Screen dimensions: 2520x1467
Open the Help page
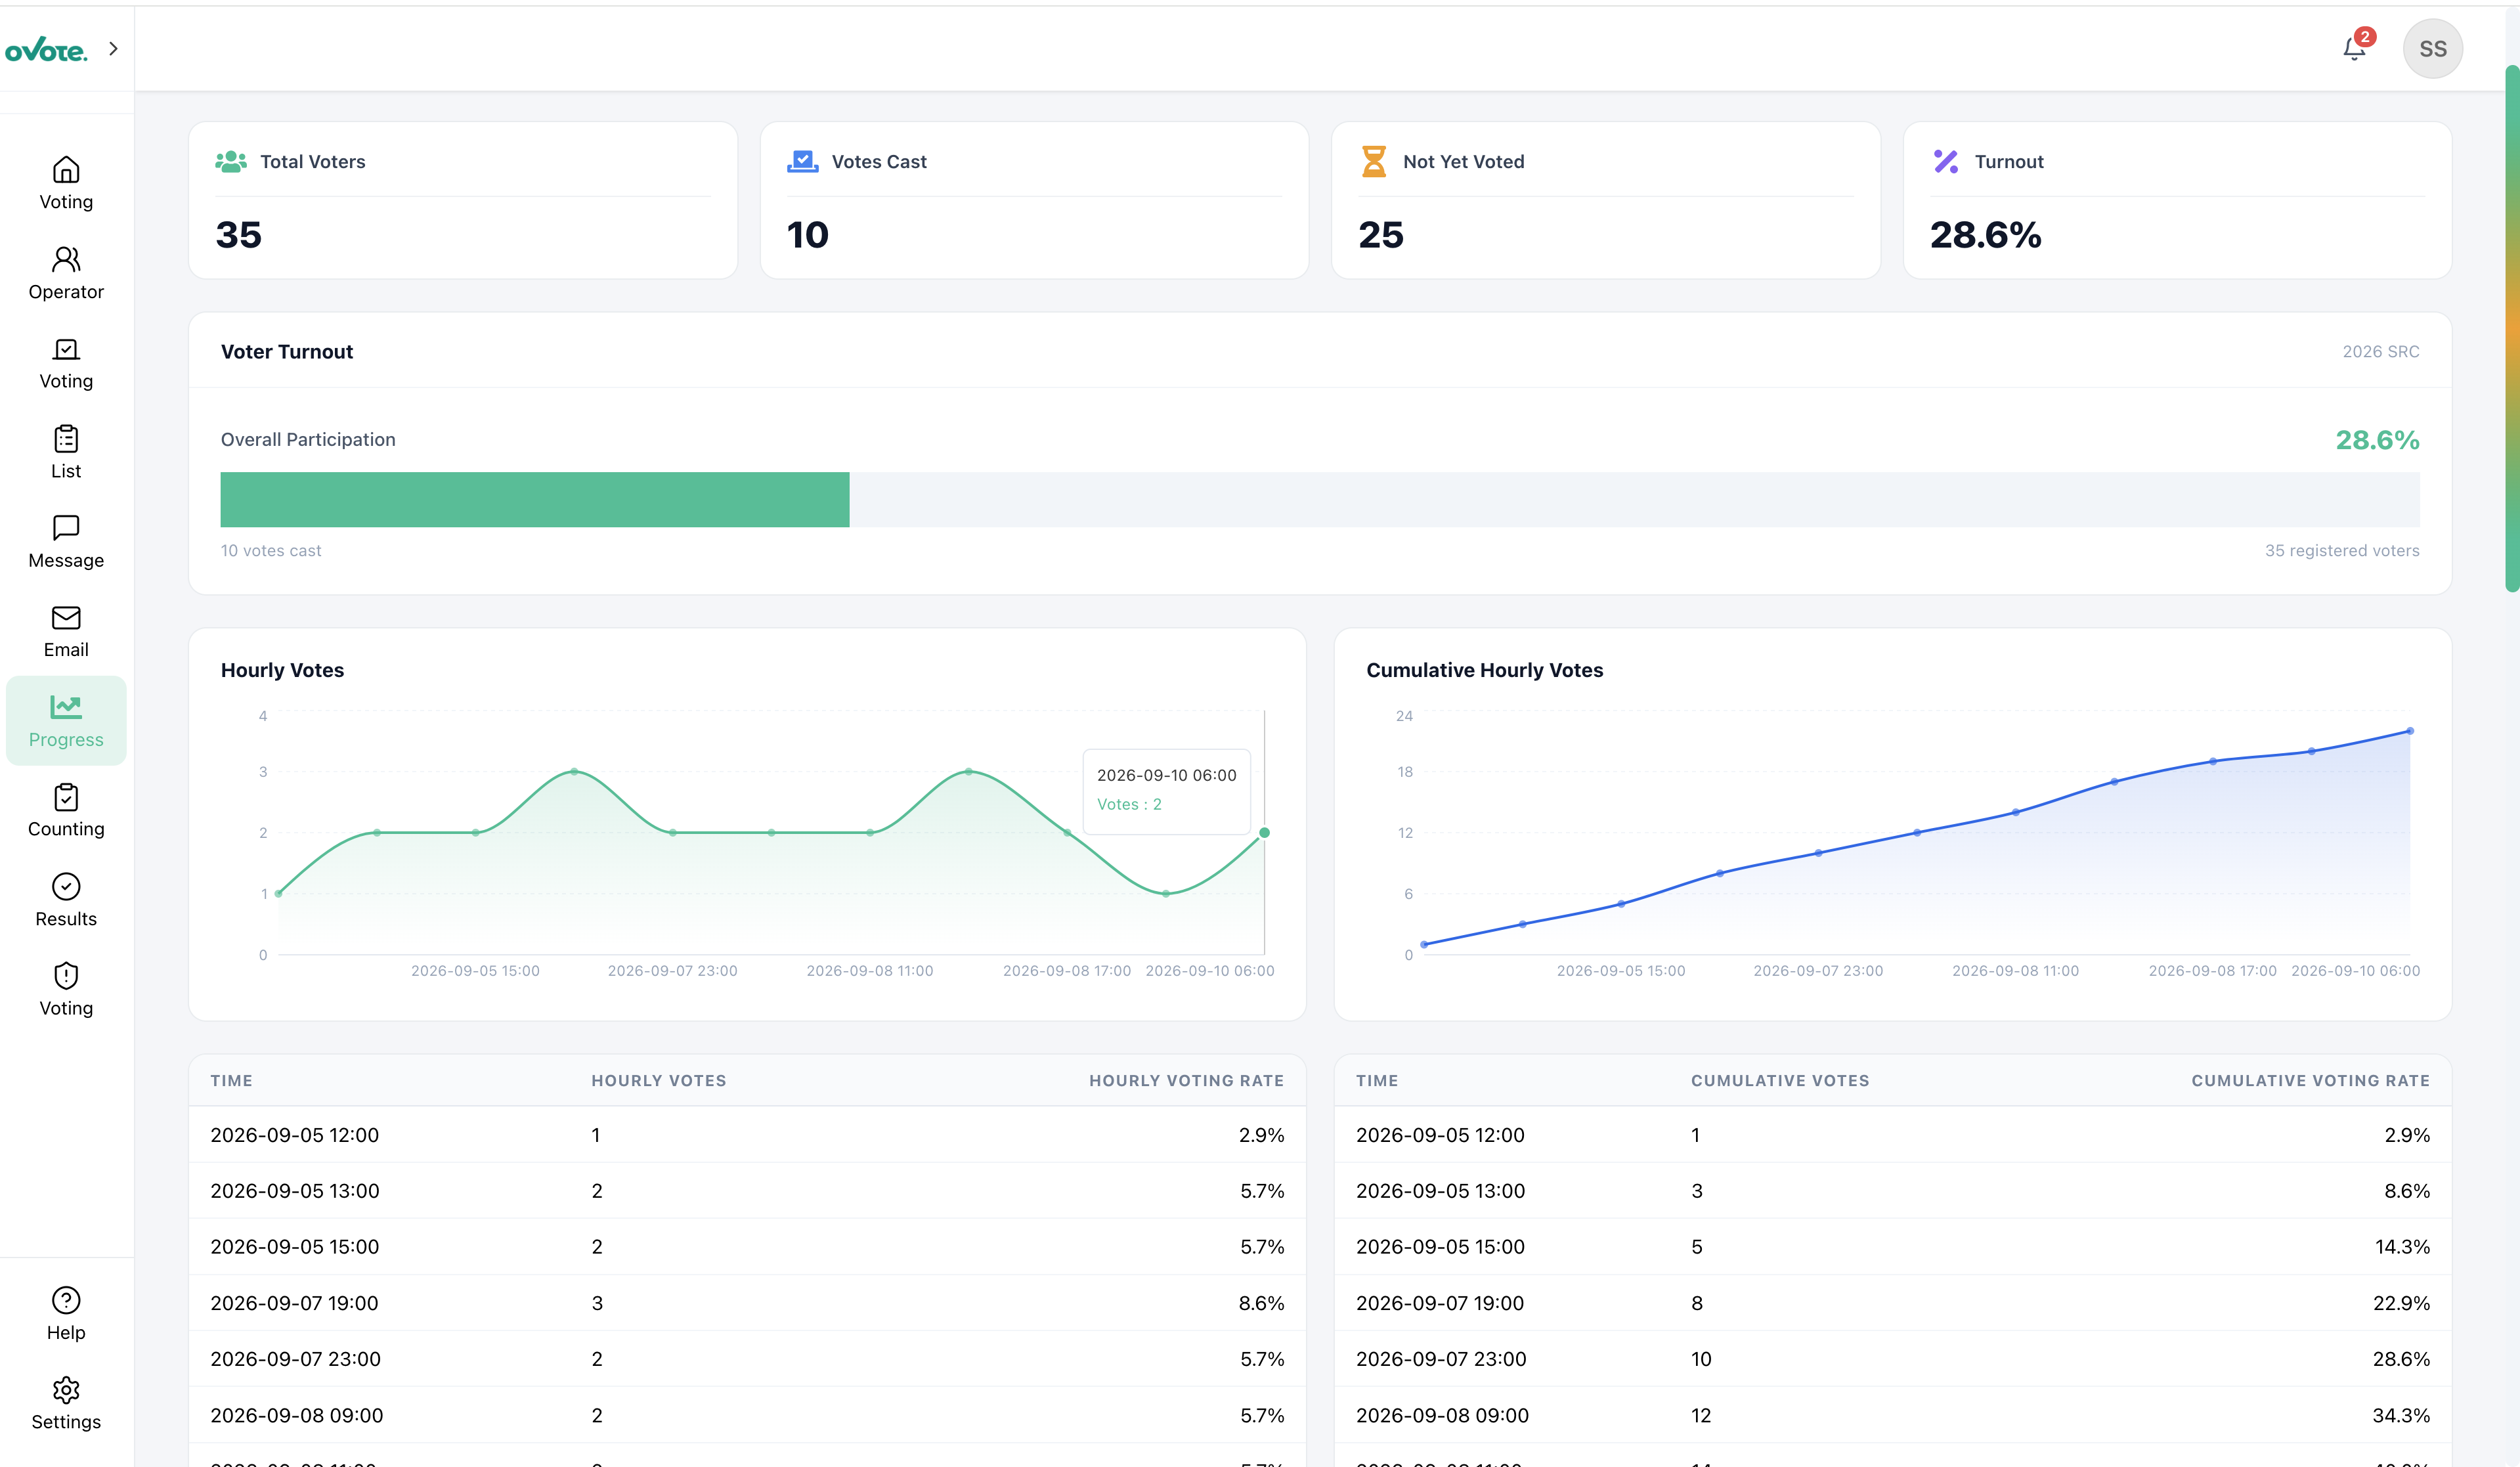coord(66,1314)
